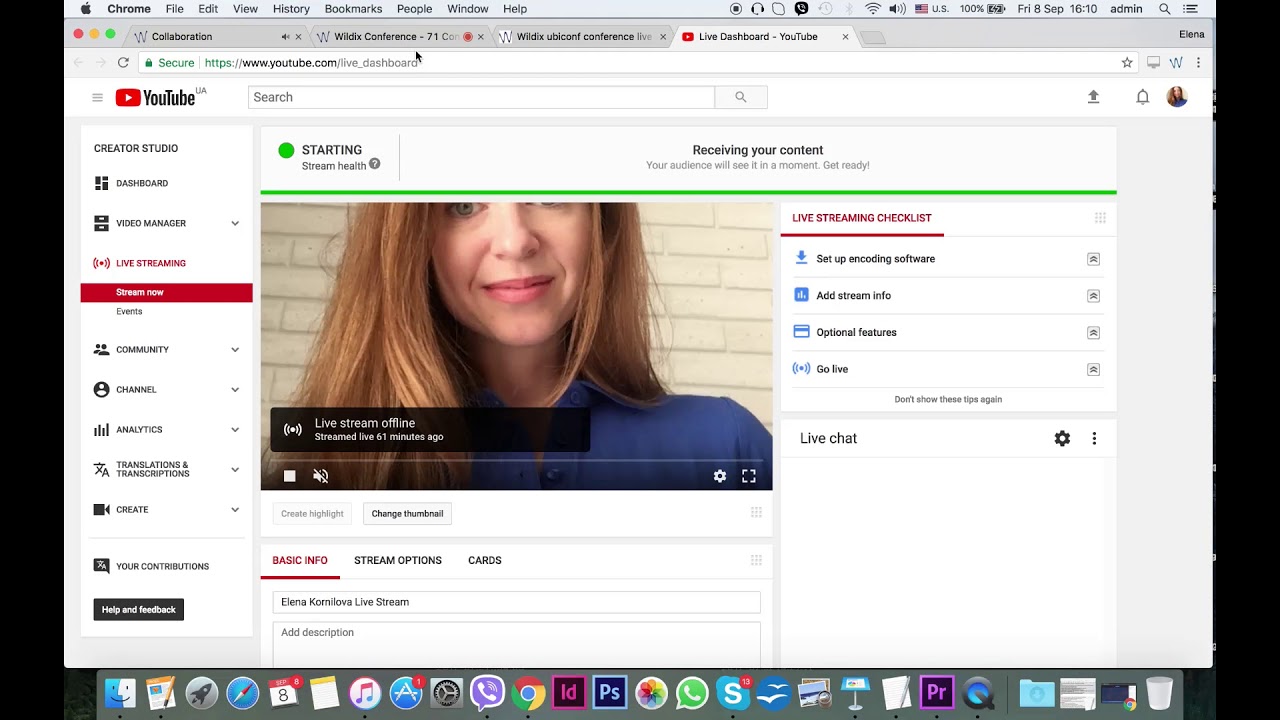Select Stream now sidebar item
Viewport: 1280px width, 720px height.
(x=167, y=292)
